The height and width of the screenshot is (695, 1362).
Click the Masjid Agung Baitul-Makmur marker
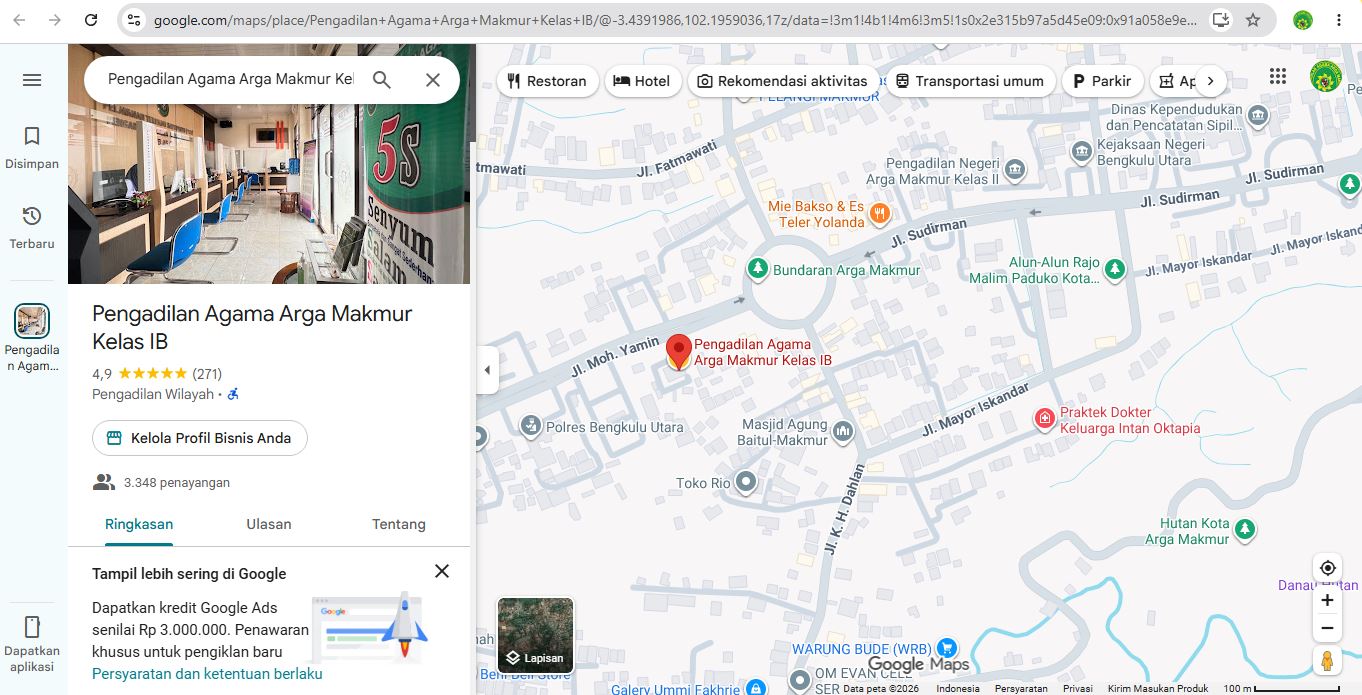click(x=843, y=431)
